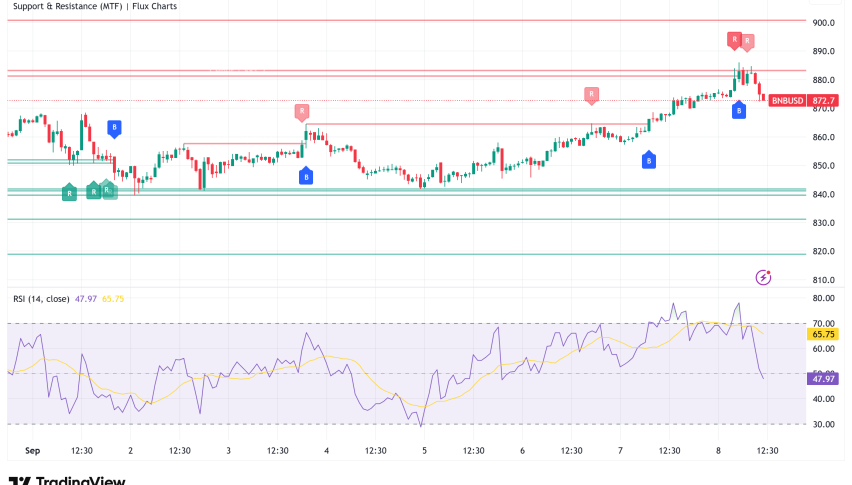Select the blue B marker before date 2
The height and width of the screenshot is (485, 852).
[114, 129]
